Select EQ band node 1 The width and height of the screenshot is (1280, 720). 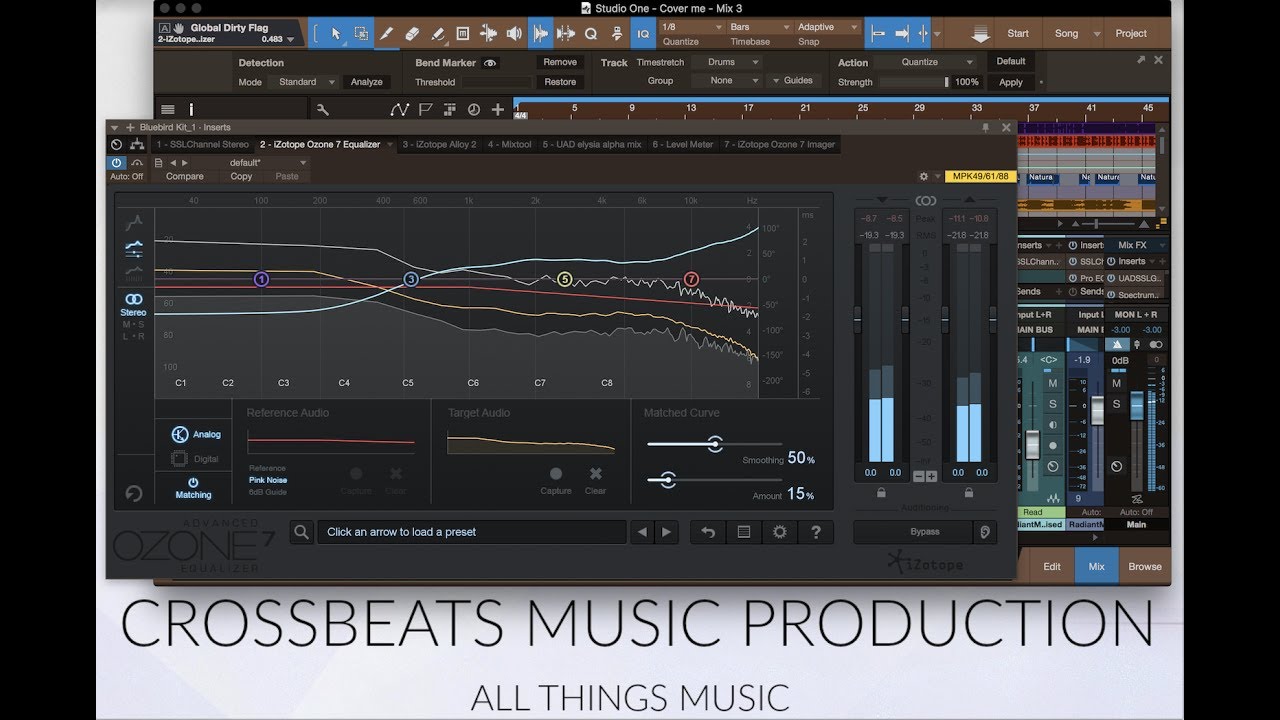coord(261,279)
